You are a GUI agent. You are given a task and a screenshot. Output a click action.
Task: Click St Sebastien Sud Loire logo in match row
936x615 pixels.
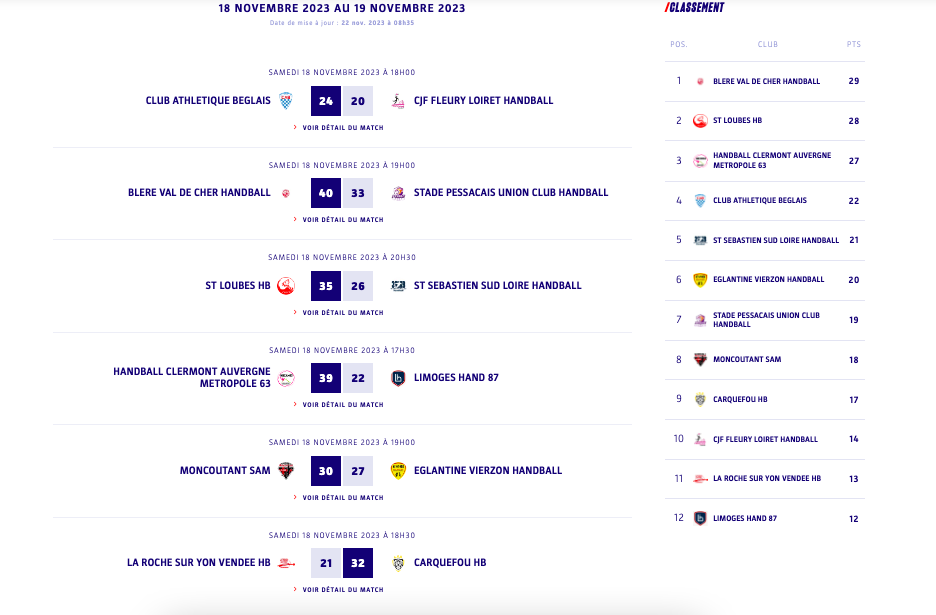398,285
